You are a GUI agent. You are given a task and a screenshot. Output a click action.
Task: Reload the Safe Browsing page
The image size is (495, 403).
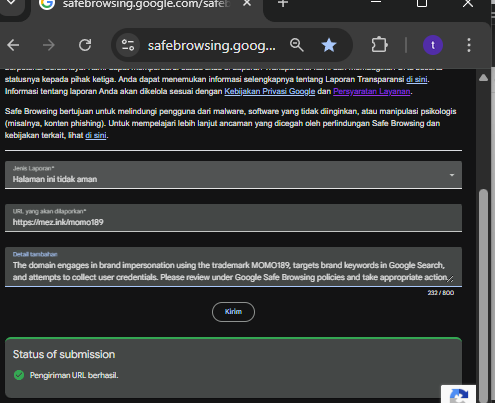coord(85,45)
